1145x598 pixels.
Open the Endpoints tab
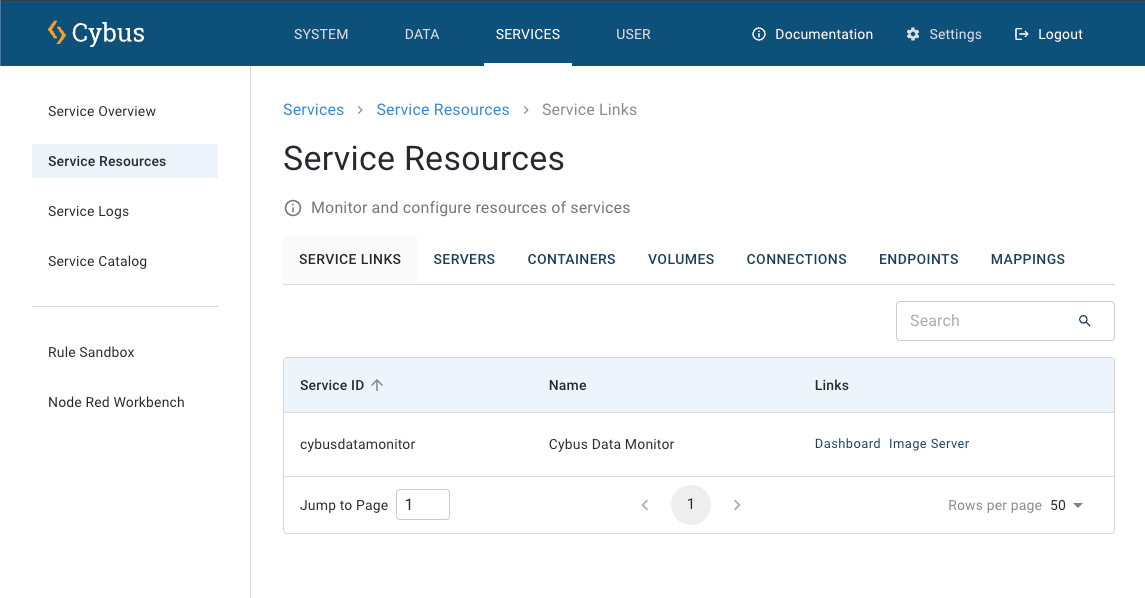pyautogui.click(x=918, y=259)
